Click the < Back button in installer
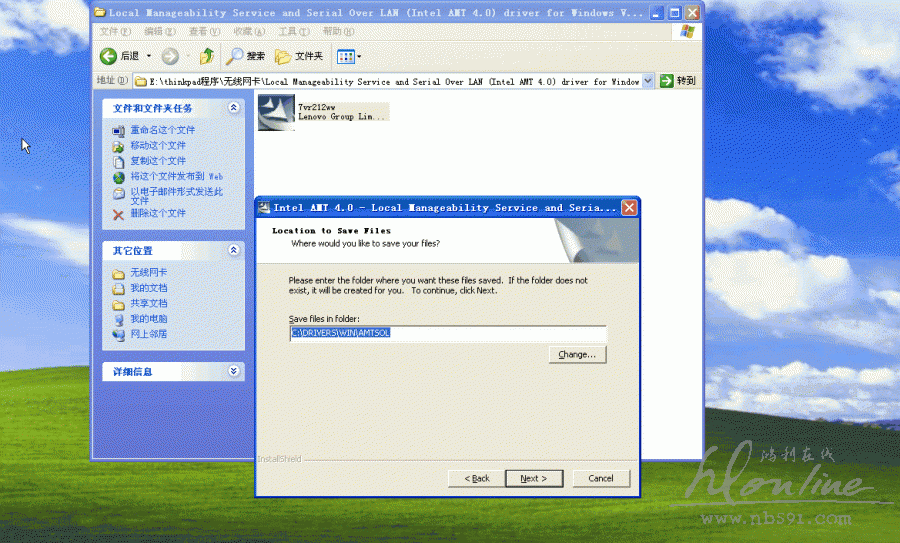This screenshot has height=543, width=900. (477, 478)
